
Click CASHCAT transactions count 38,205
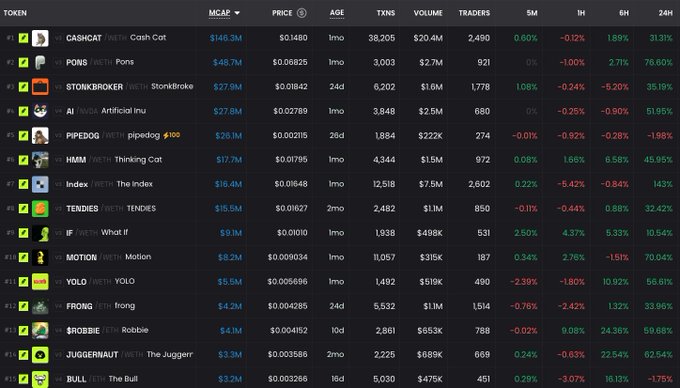click(x=382, y=38)
